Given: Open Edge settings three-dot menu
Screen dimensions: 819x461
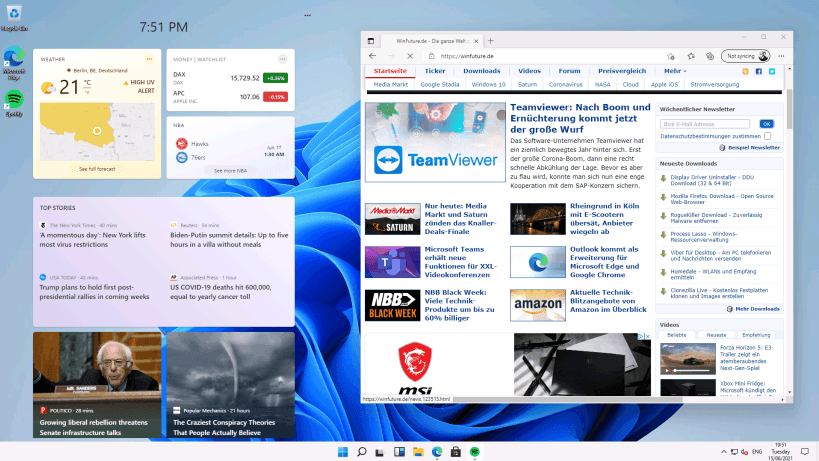Looking at the screenshot, I should (782, 56).
